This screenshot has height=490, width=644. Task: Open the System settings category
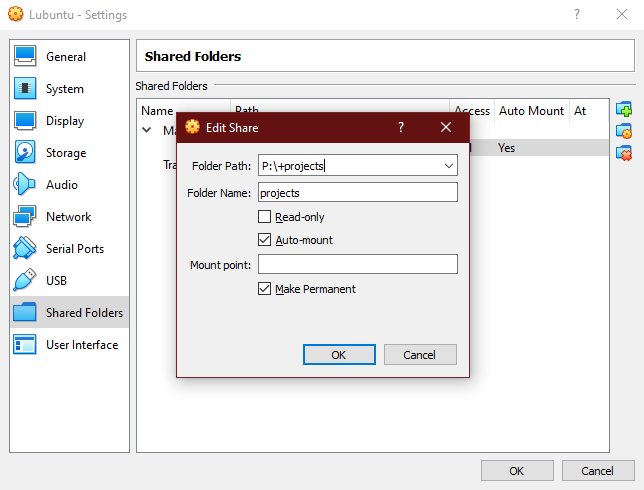point(69,89)
